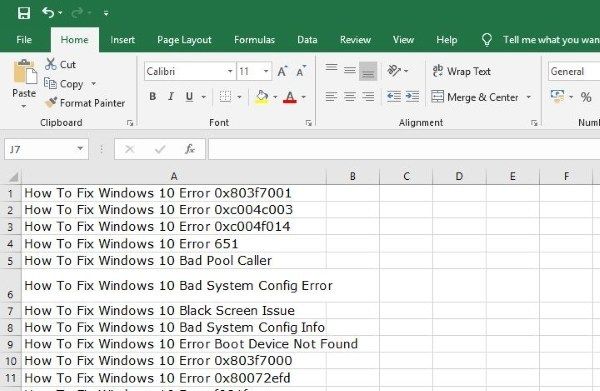The image size is (600, 391).
Task: Toggle Italic formatting
Action: [x=171, y=96]
